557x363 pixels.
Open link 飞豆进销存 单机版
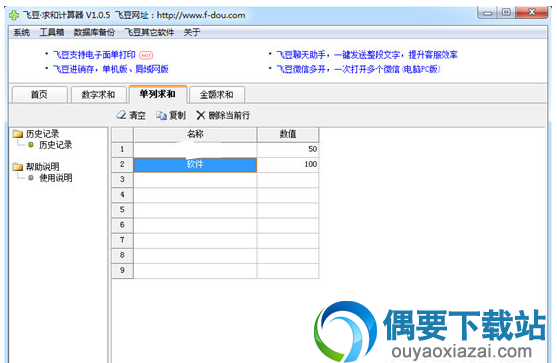coord(110,69)
